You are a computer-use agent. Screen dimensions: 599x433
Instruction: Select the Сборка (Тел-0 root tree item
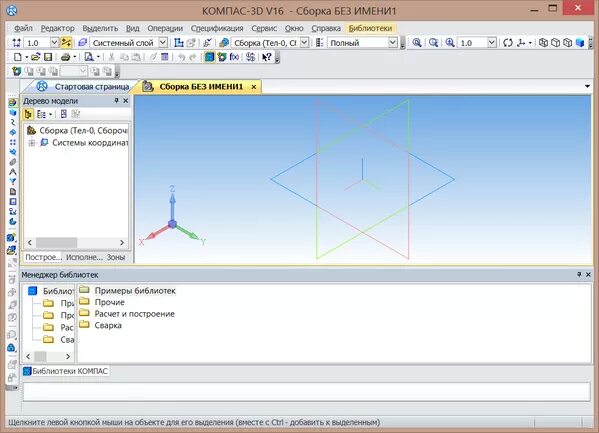point(77,131)
